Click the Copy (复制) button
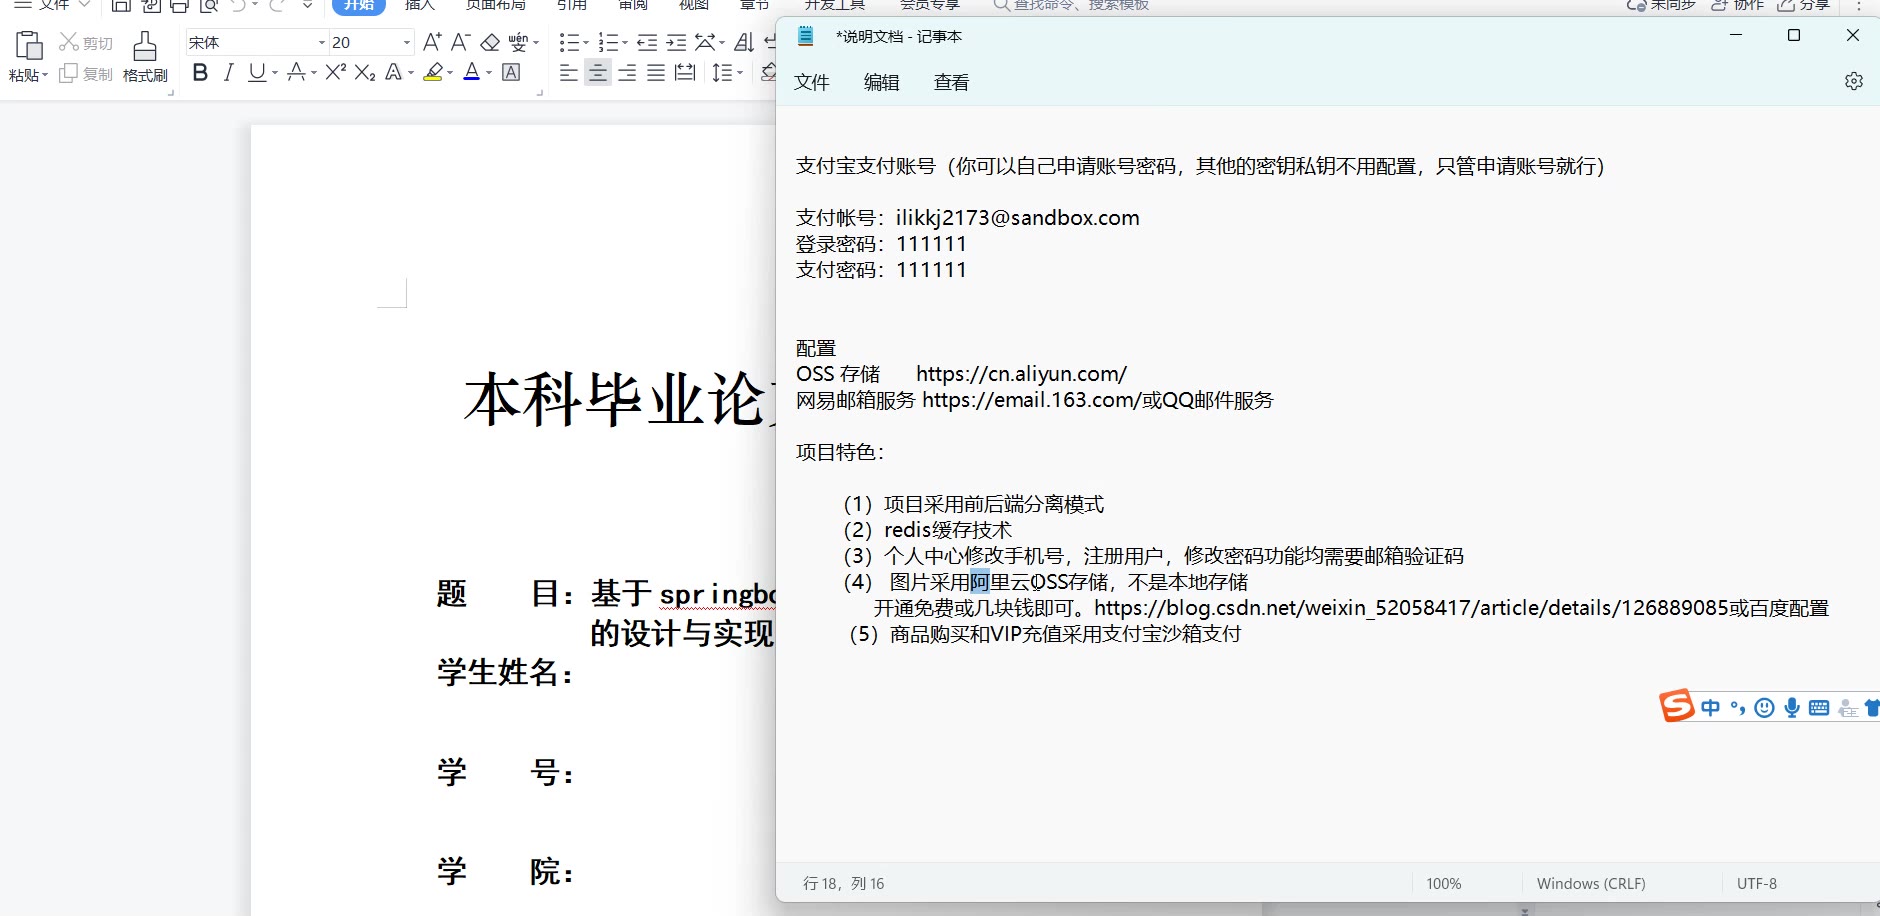The image size is (1880, 916). (86, 74)
